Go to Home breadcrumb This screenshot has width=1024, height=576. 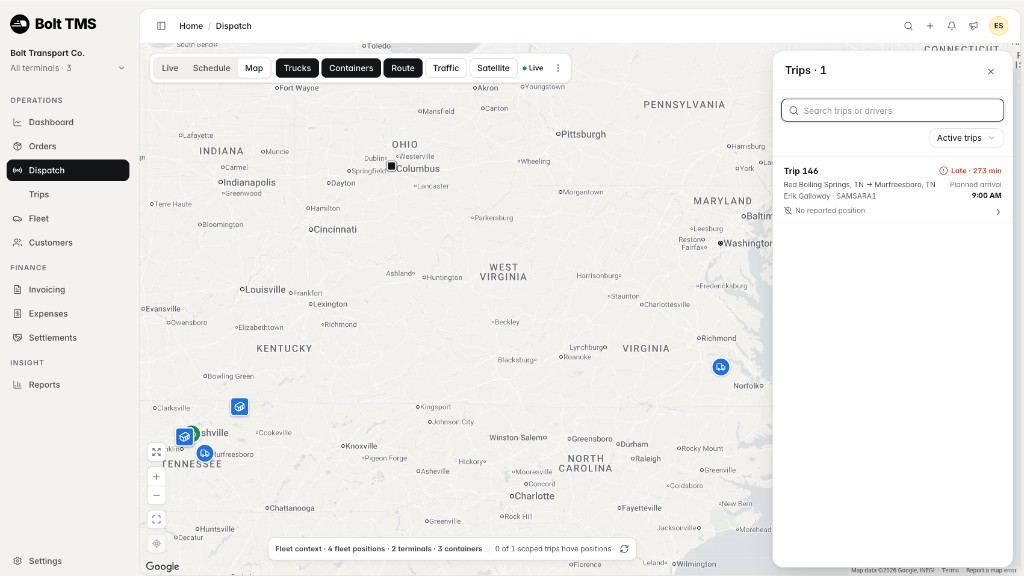pos(191,26)
